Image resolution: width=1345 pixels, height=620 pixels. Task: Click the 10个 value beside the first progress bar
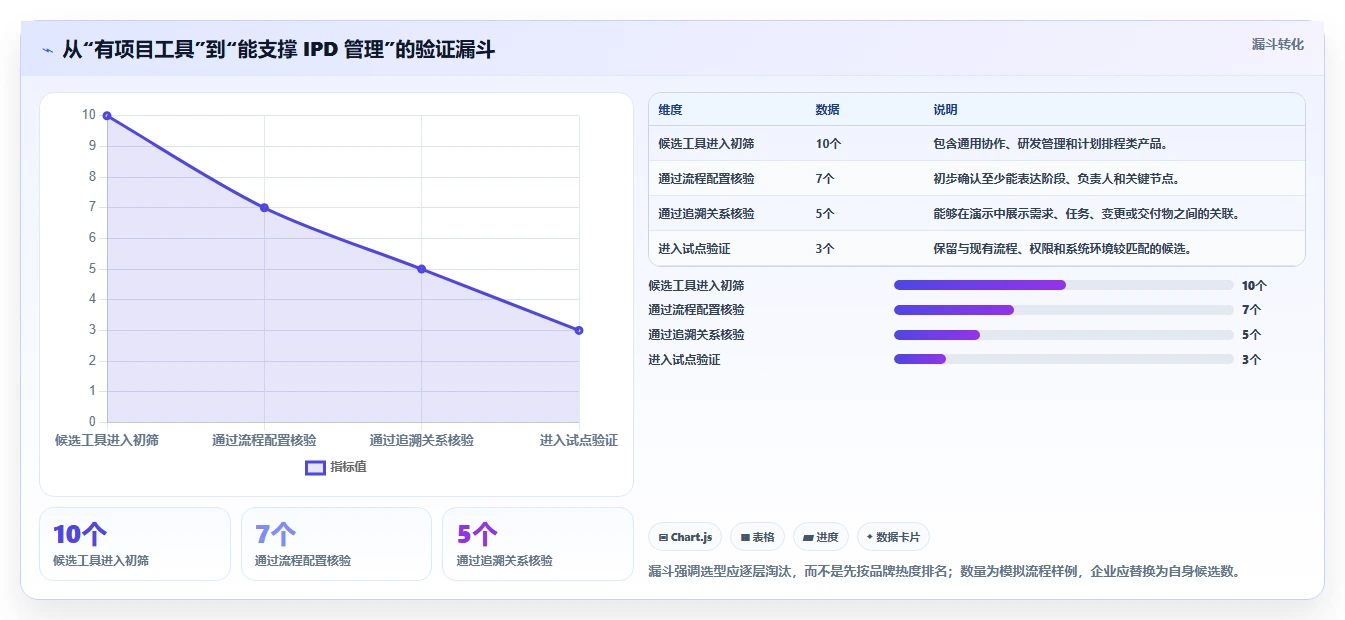click(1254, 286)
